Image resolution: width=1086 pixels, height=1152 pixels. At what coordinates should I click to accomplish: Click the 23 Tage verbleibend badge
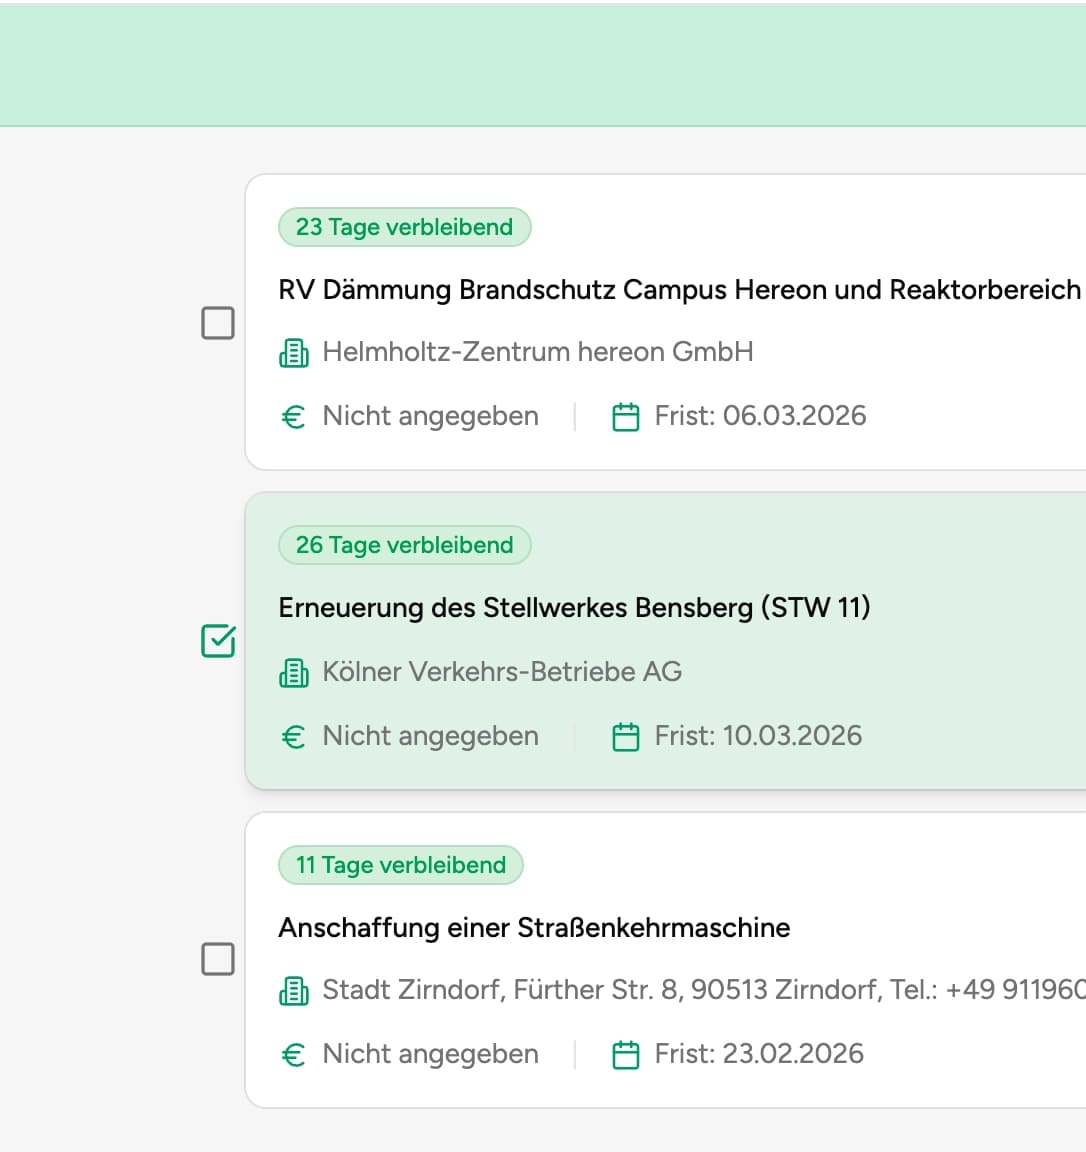(x=405, y=227)
